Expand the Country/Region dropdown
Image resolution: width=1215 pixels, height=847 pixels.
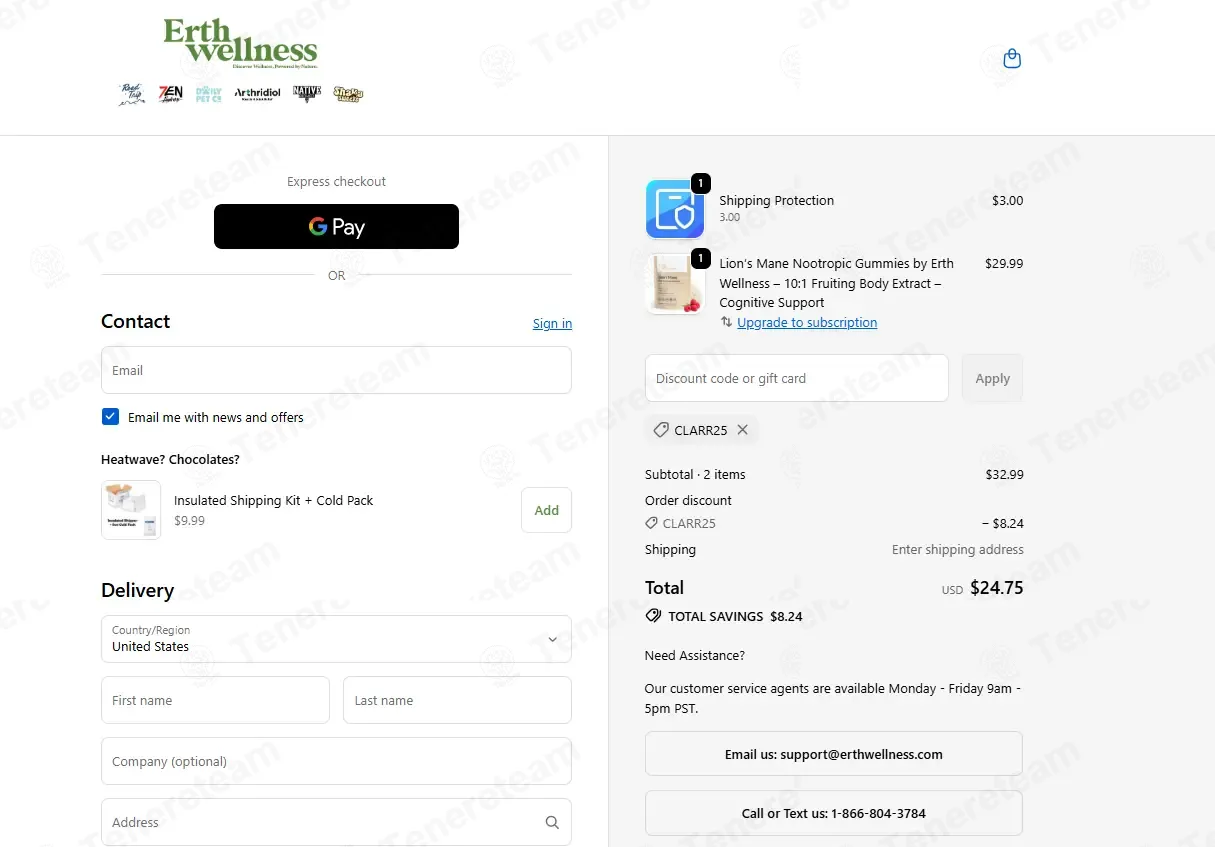(x=336, y=639)
